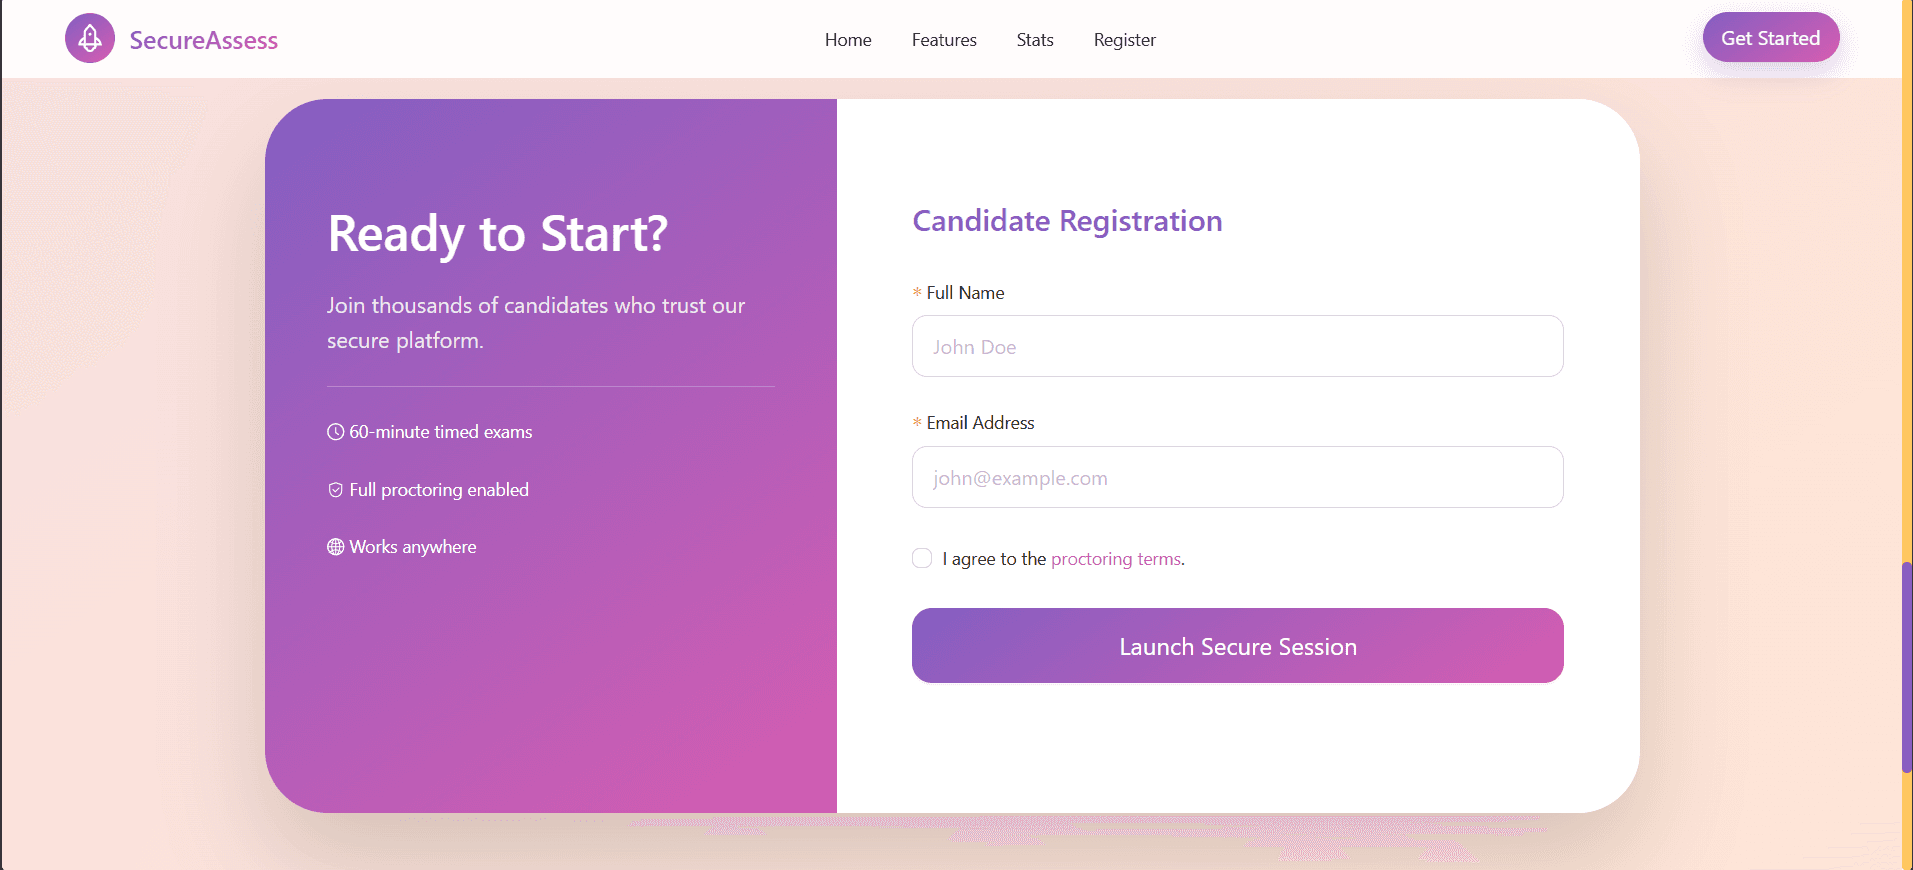Focus the Email Address input field
This screenshot has height=870, width=1913.
tap(1237, 478)
